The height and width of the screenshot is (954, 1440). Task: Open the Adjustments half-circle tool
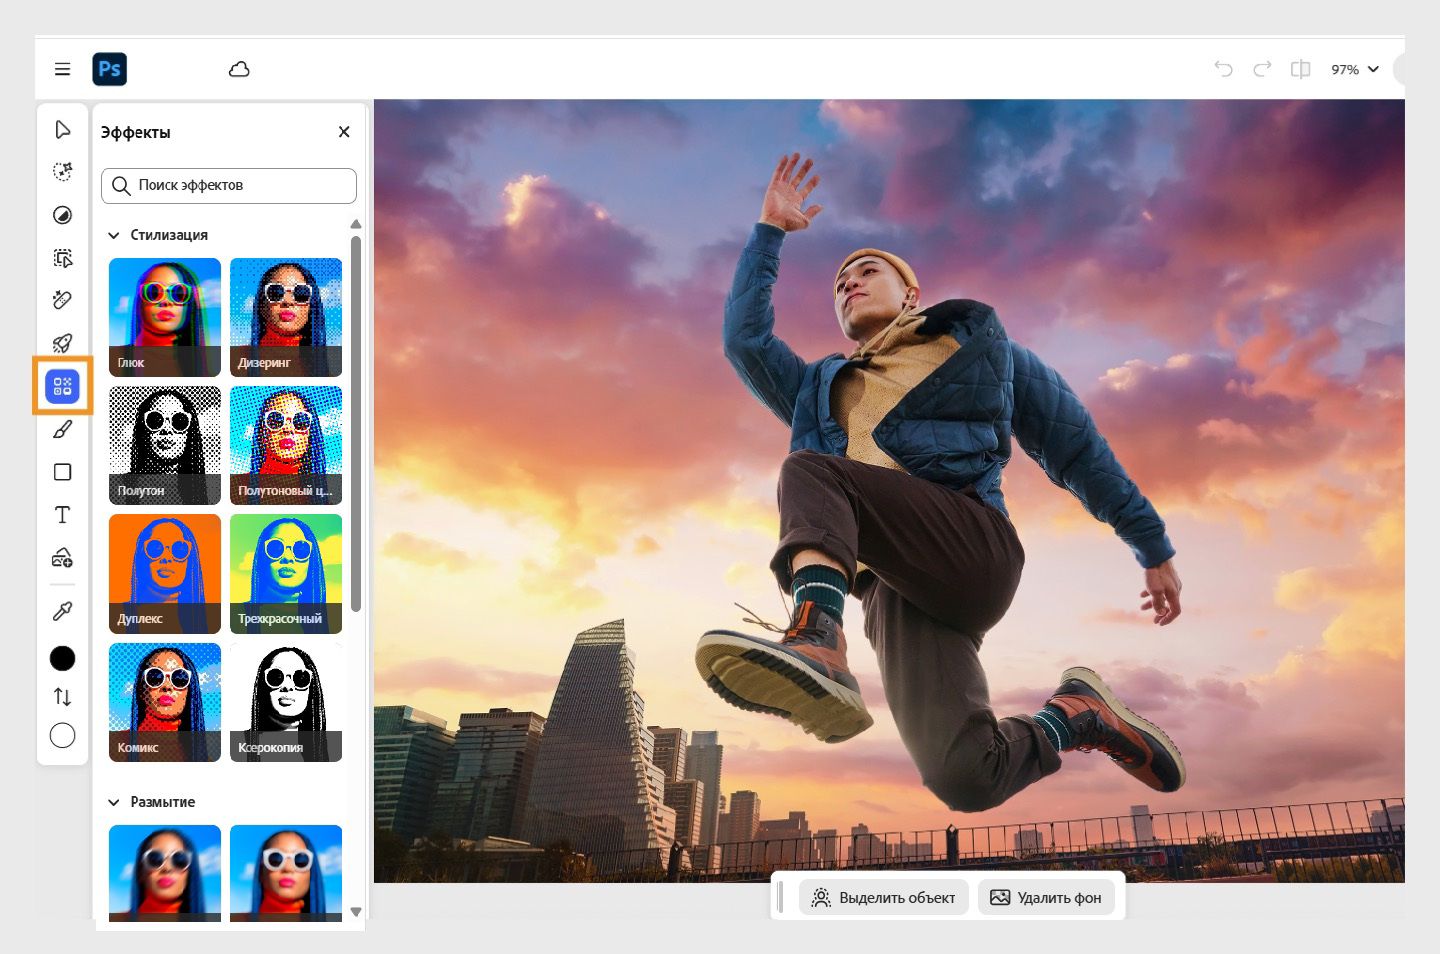click(x=62, y=215)
